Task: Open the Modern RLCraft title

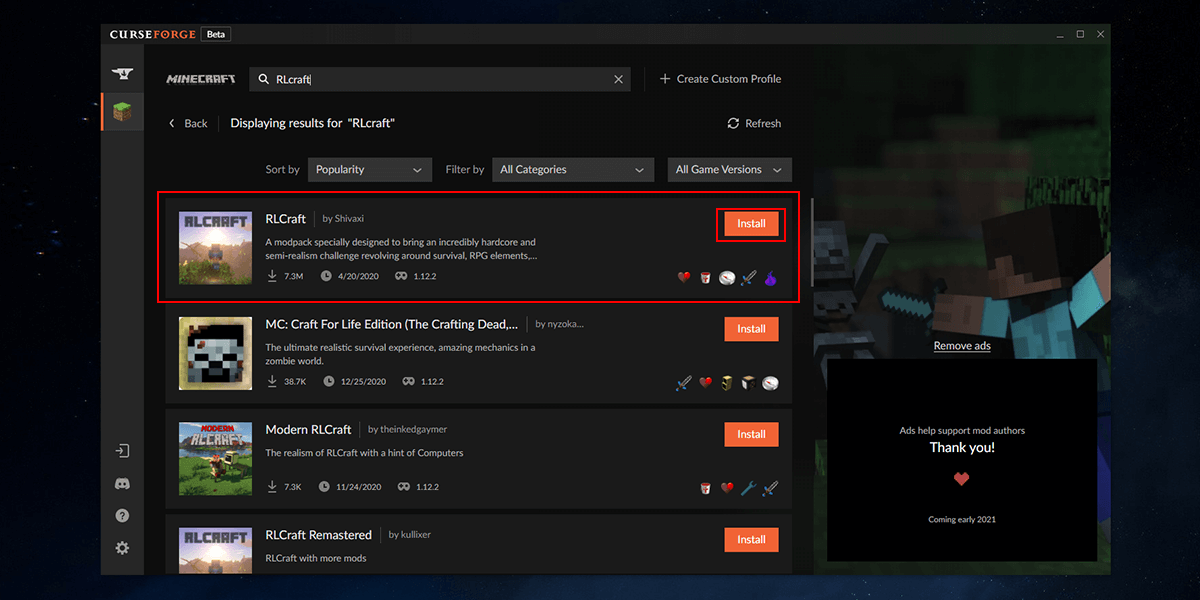Action: pyautogui.click(x=308, y=429)
